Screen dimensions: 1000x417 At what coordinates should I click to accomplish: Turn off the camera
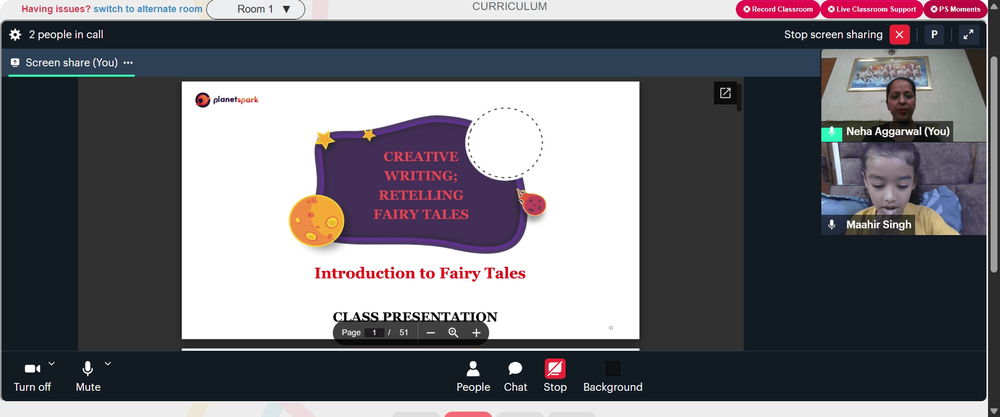[33, 377]
